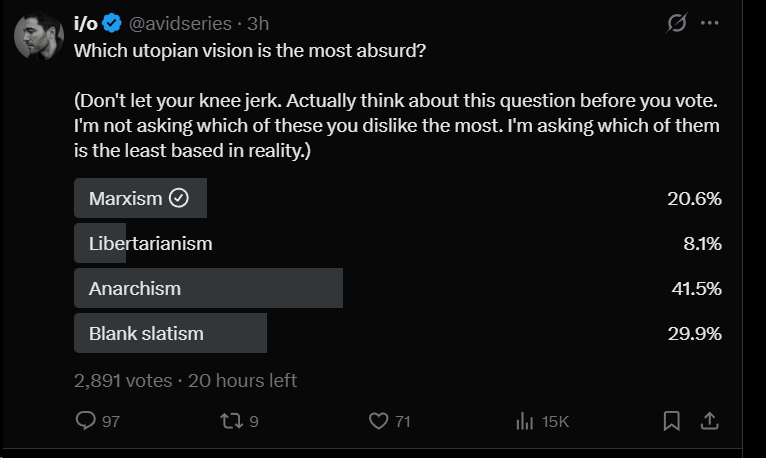Click the 2,891 votes count text
The width and height of the screenshot is (766, 458).
point(122,380)
